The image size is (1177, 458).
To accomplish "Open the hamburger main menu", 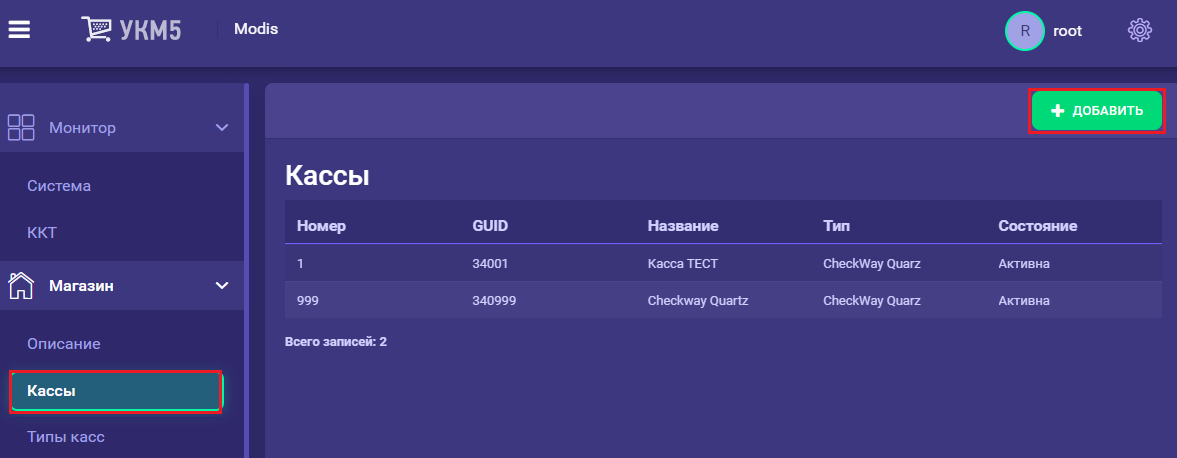I will [19, 29].
